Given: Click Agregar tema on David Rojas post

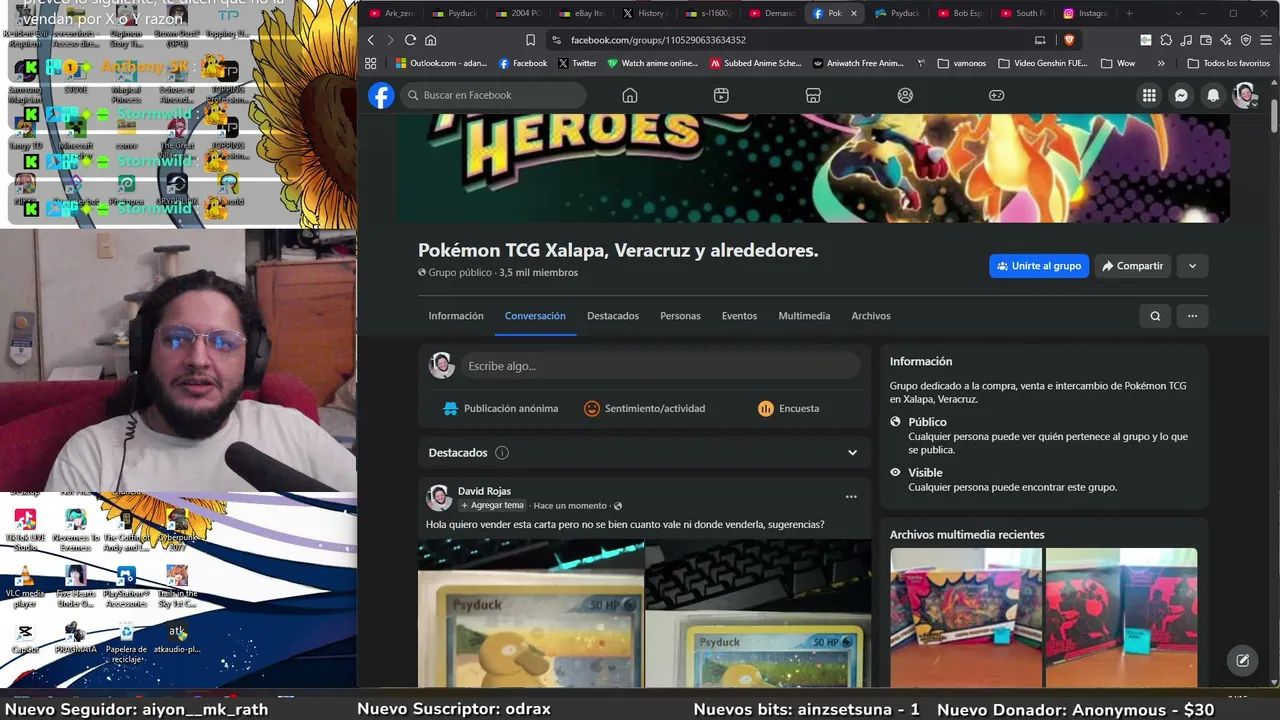Looking at the screenshot, I should (x=492, y=506).
